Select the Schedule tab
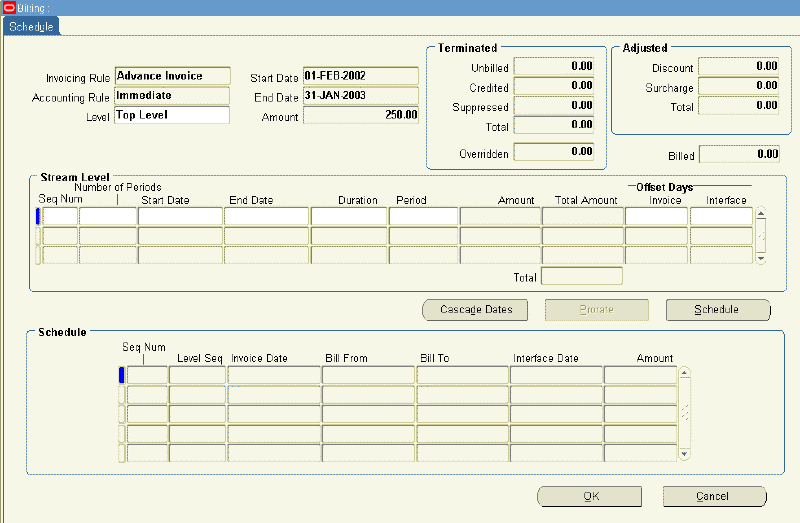Screen dimensions: 800x523 click(x=31, y=27)
